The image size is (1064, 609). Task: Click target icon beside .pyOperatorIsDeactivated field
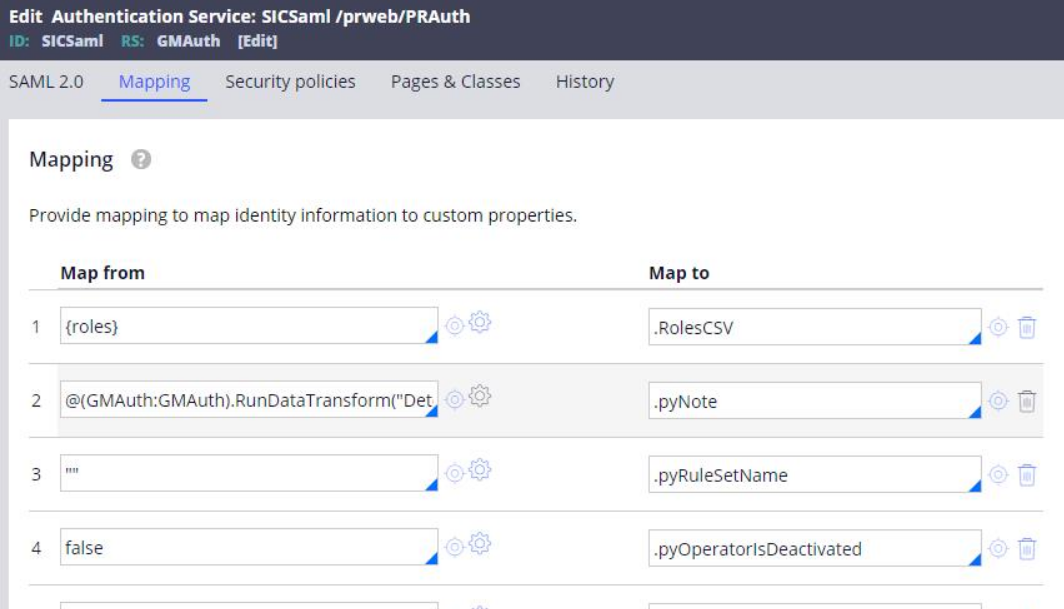pyautogui.click(x=998, y=548)
